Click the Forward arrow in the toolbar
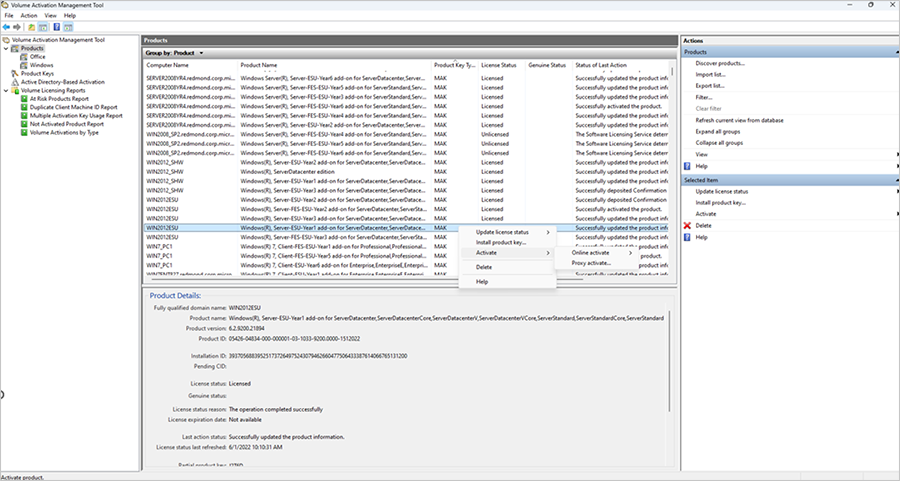The image size is (900, 481). coord(17,27)
